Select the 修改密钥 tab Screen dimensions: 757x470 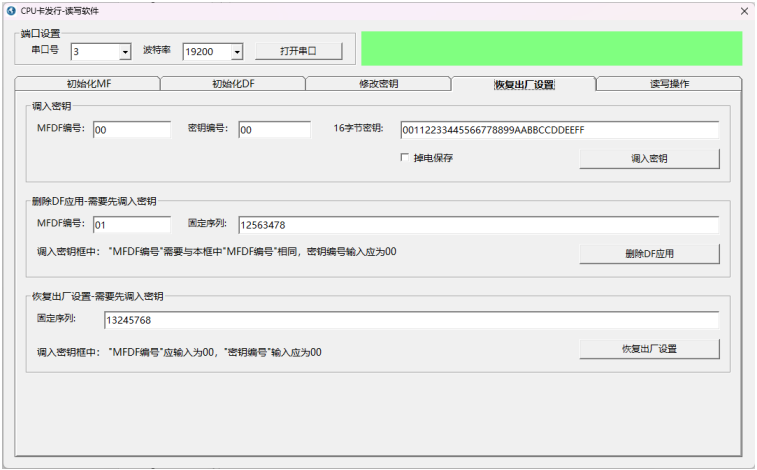(378, 84)
